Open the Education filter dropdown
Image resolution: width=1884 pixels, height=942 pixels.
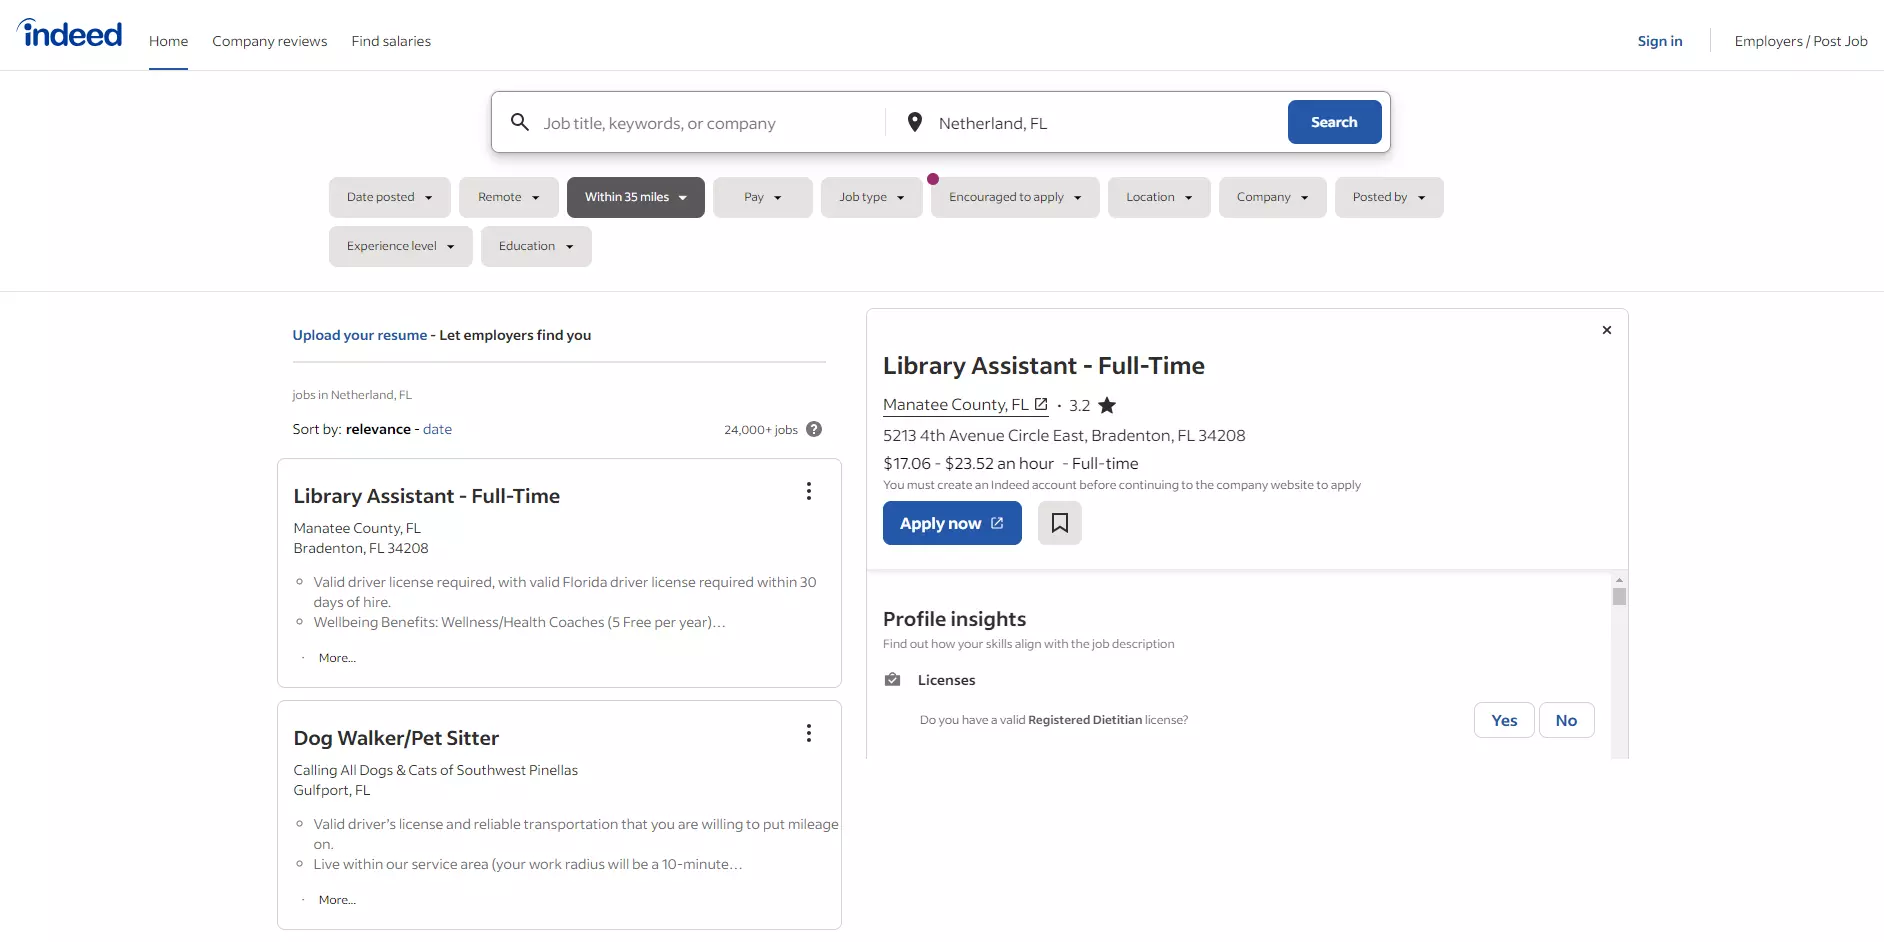click(x=536, y=246)
